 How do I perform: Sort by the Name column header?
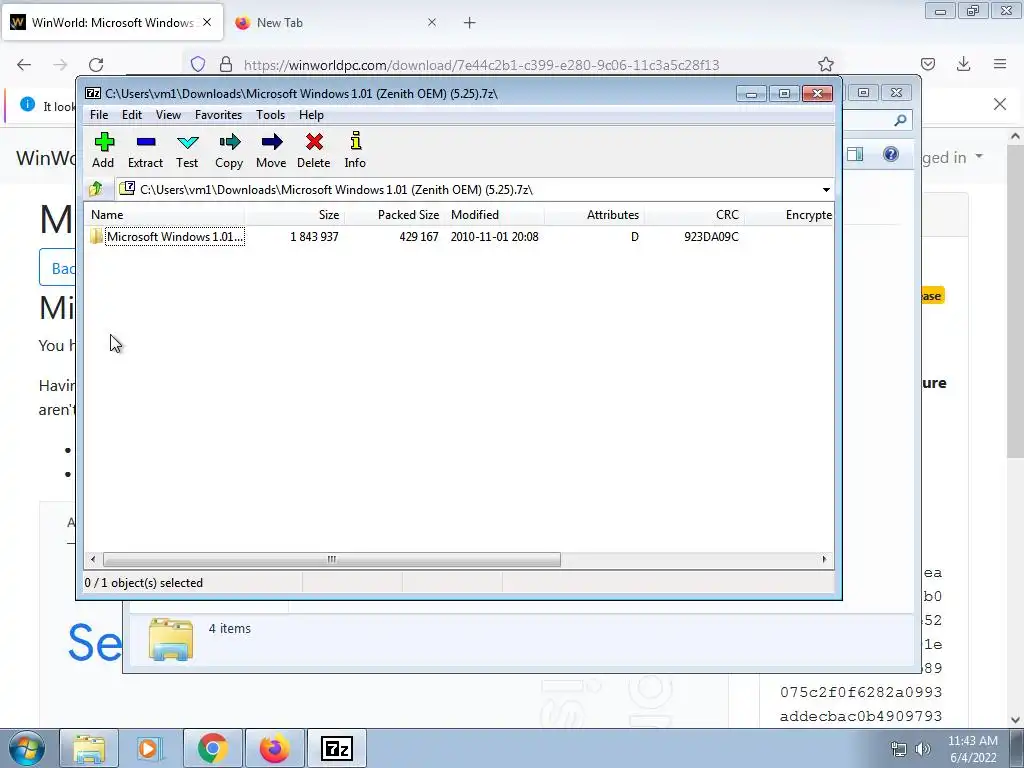click(x=165, y=215)
